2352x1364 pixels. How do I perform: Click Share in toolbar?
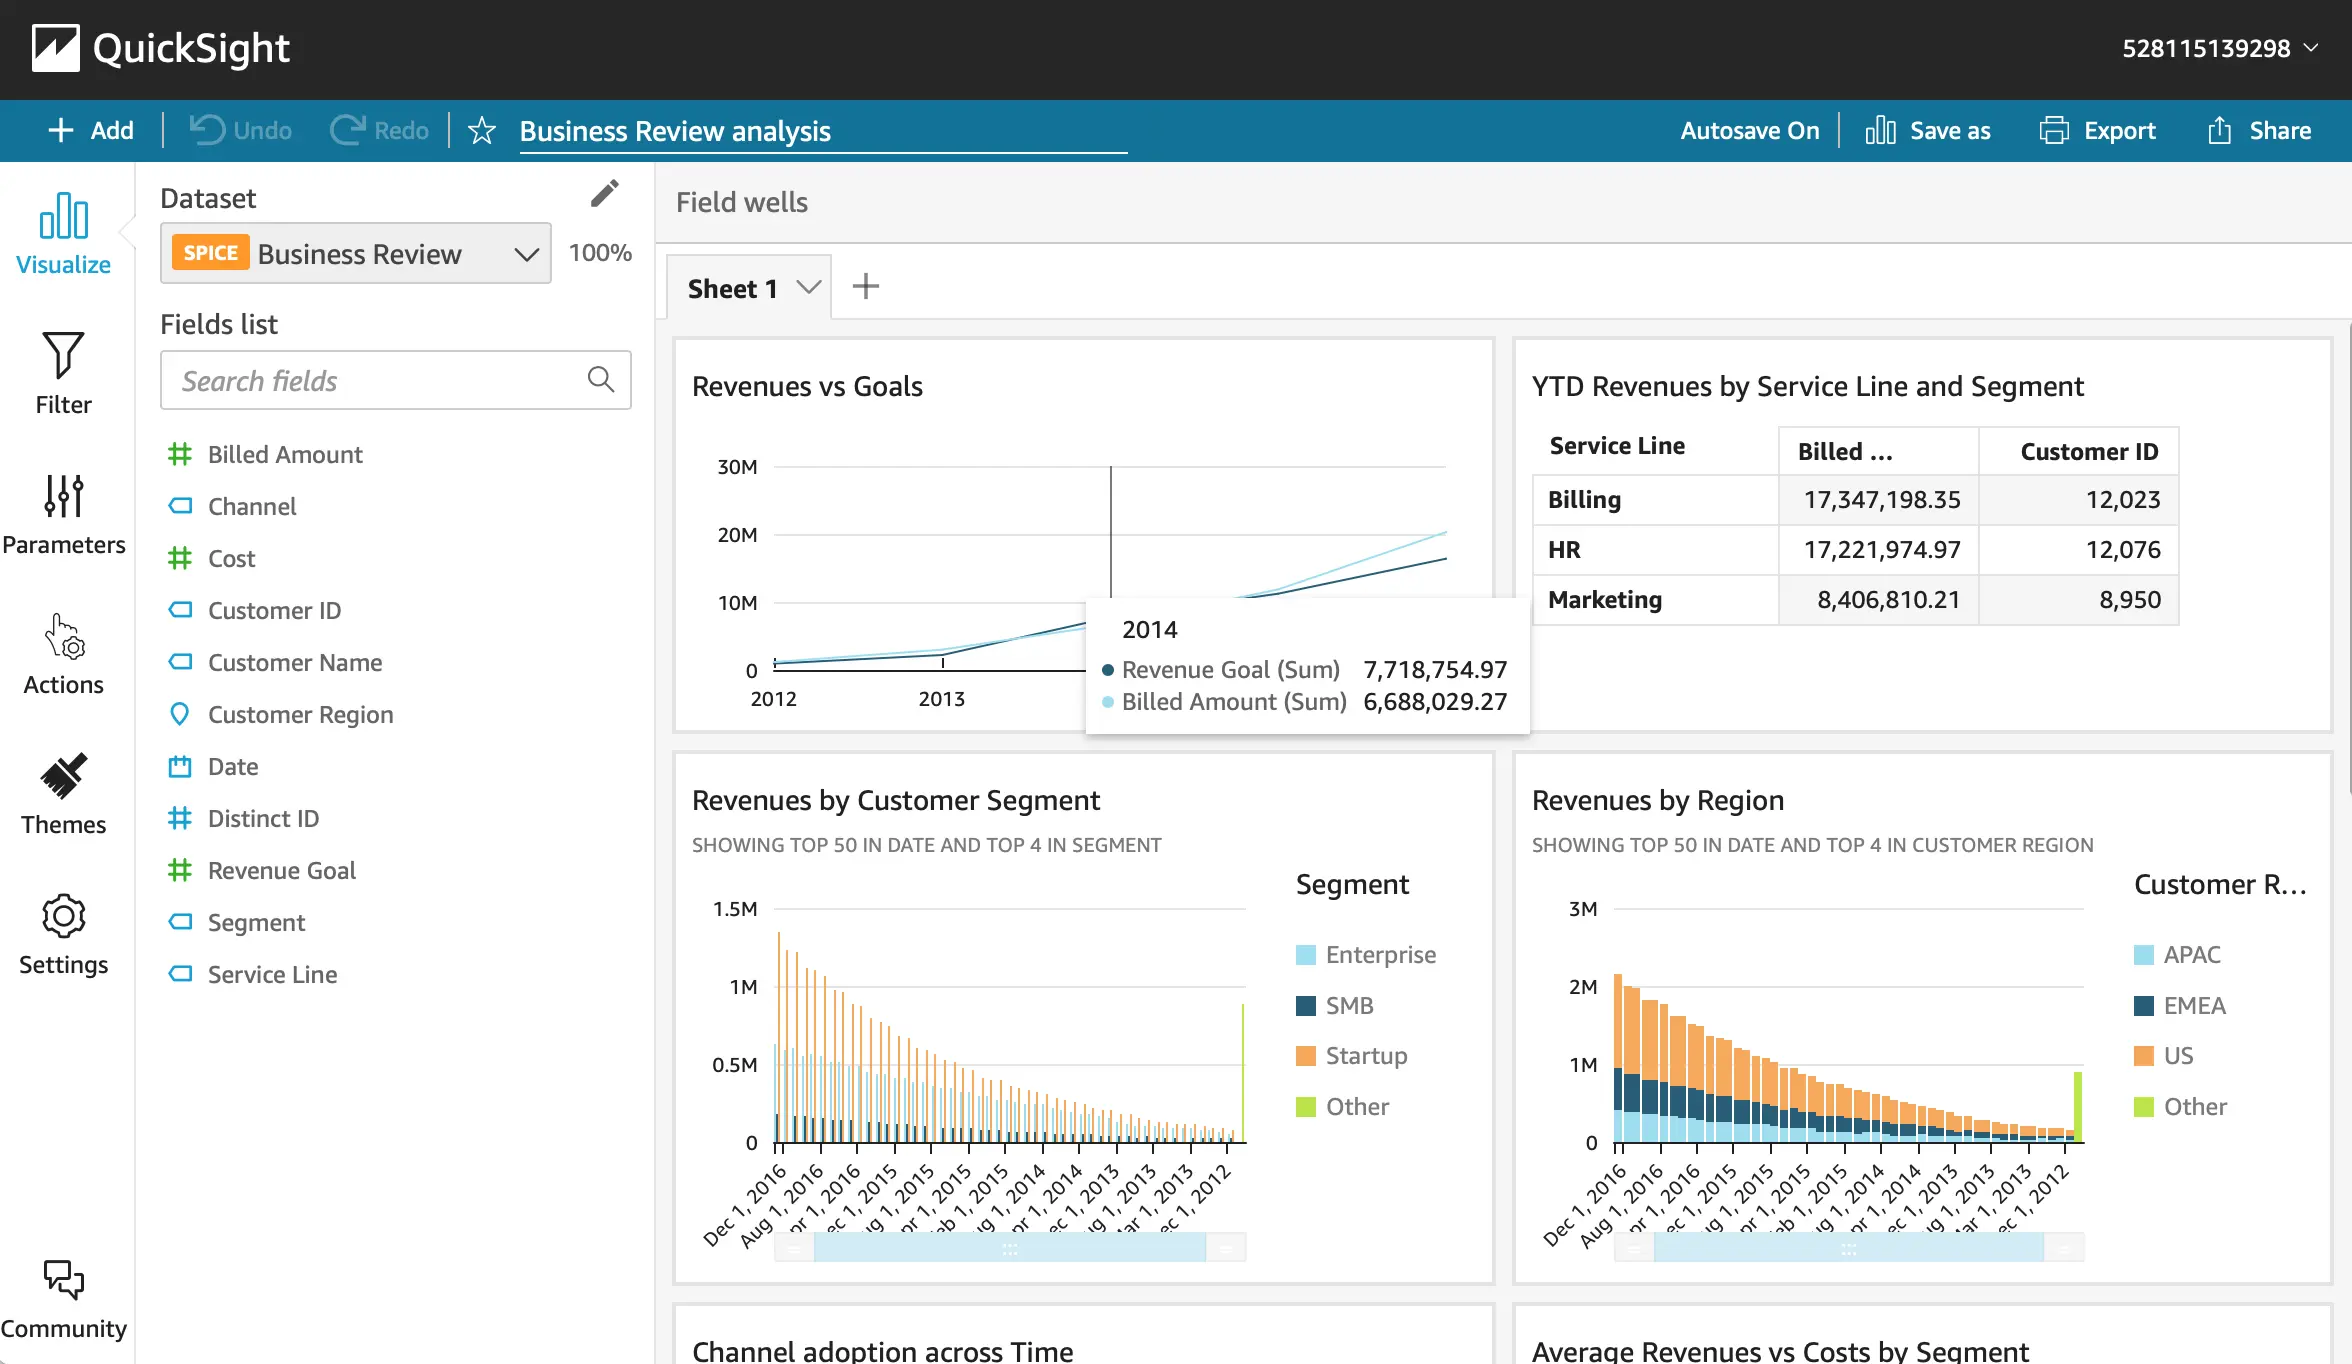[x=2259, y=130]
